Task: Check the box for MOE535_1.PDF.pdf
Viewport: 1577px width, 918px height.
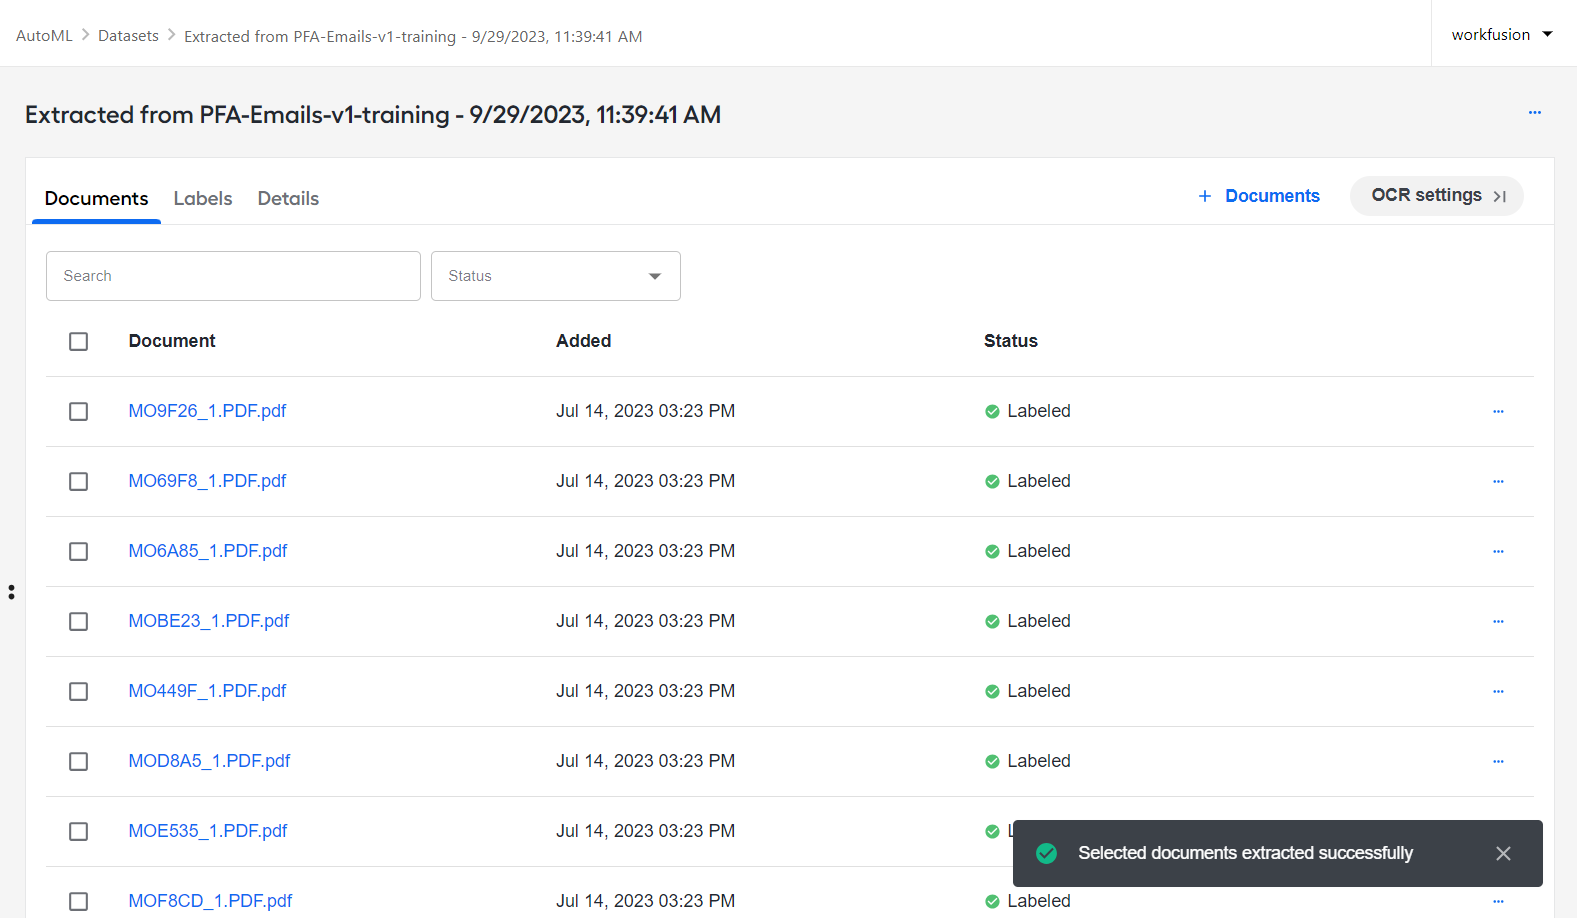Action: coord(78,831)
